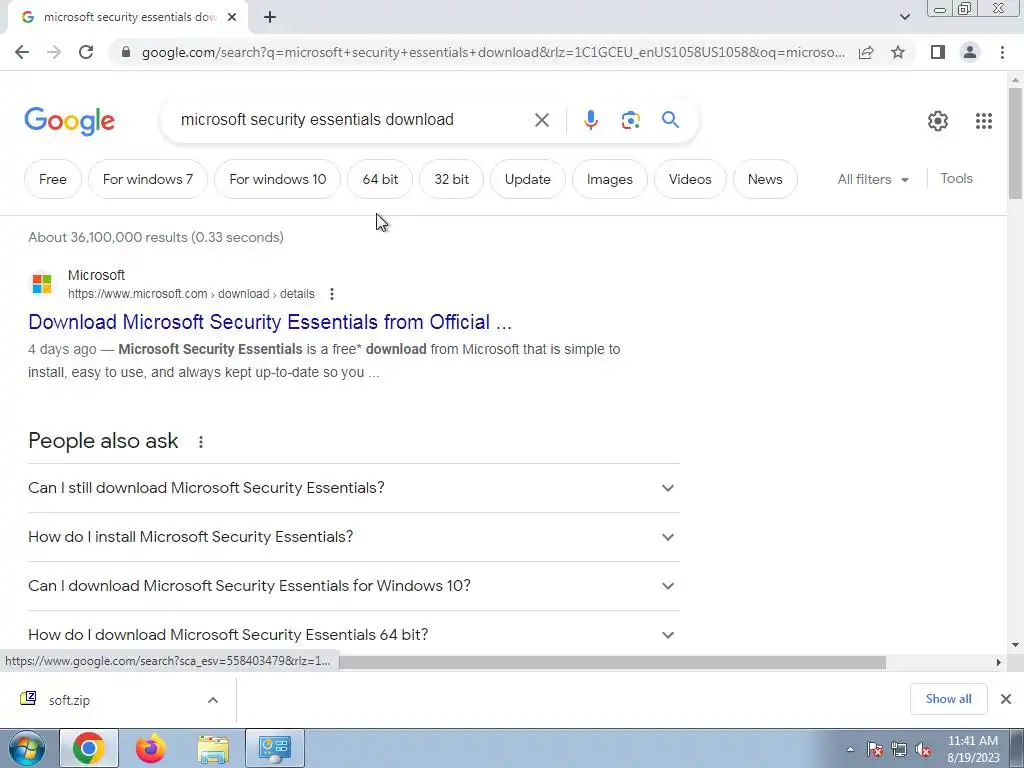
Task: Expand question about 64 bit download
Action: point(354,635)
